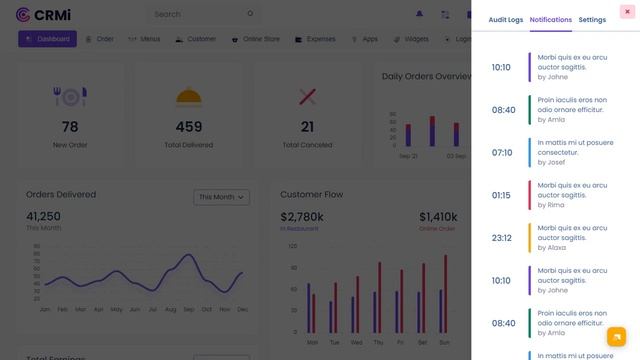Open the Menus nav item

tap(144, 39)
